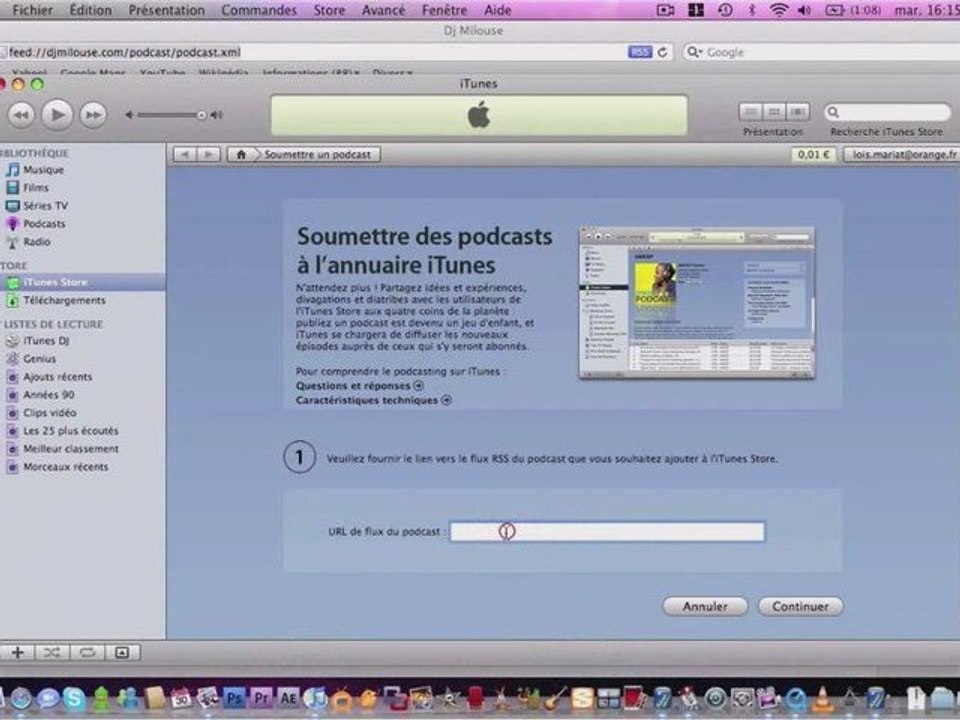Open the Genius playlist

coord(39,359)
